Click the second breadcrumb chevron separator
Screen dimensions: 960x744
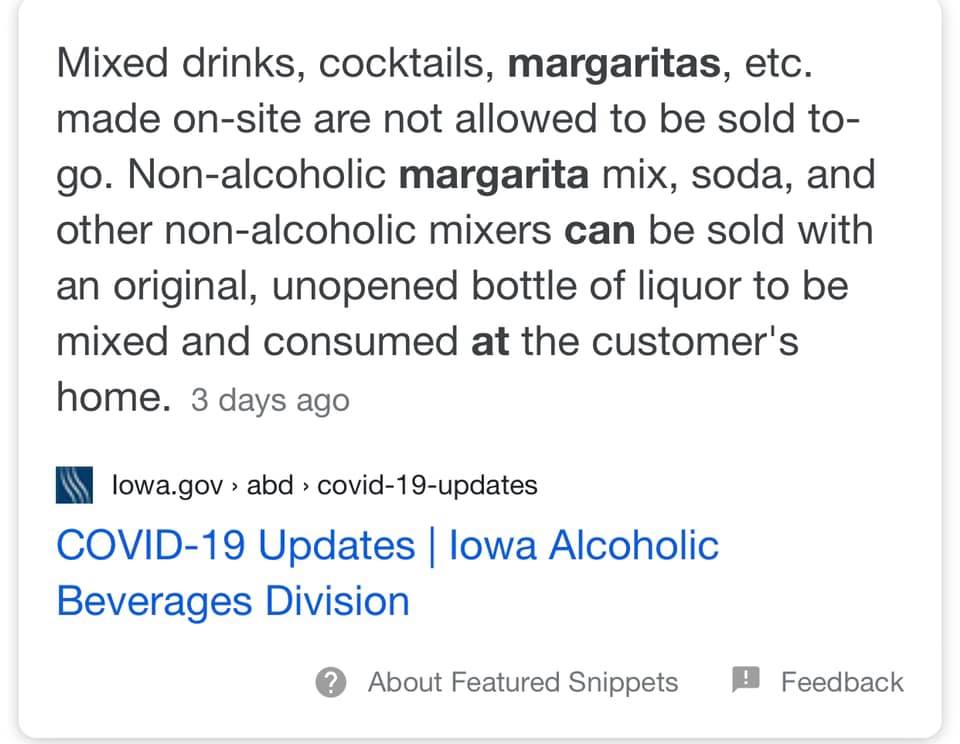coord(306,487)
